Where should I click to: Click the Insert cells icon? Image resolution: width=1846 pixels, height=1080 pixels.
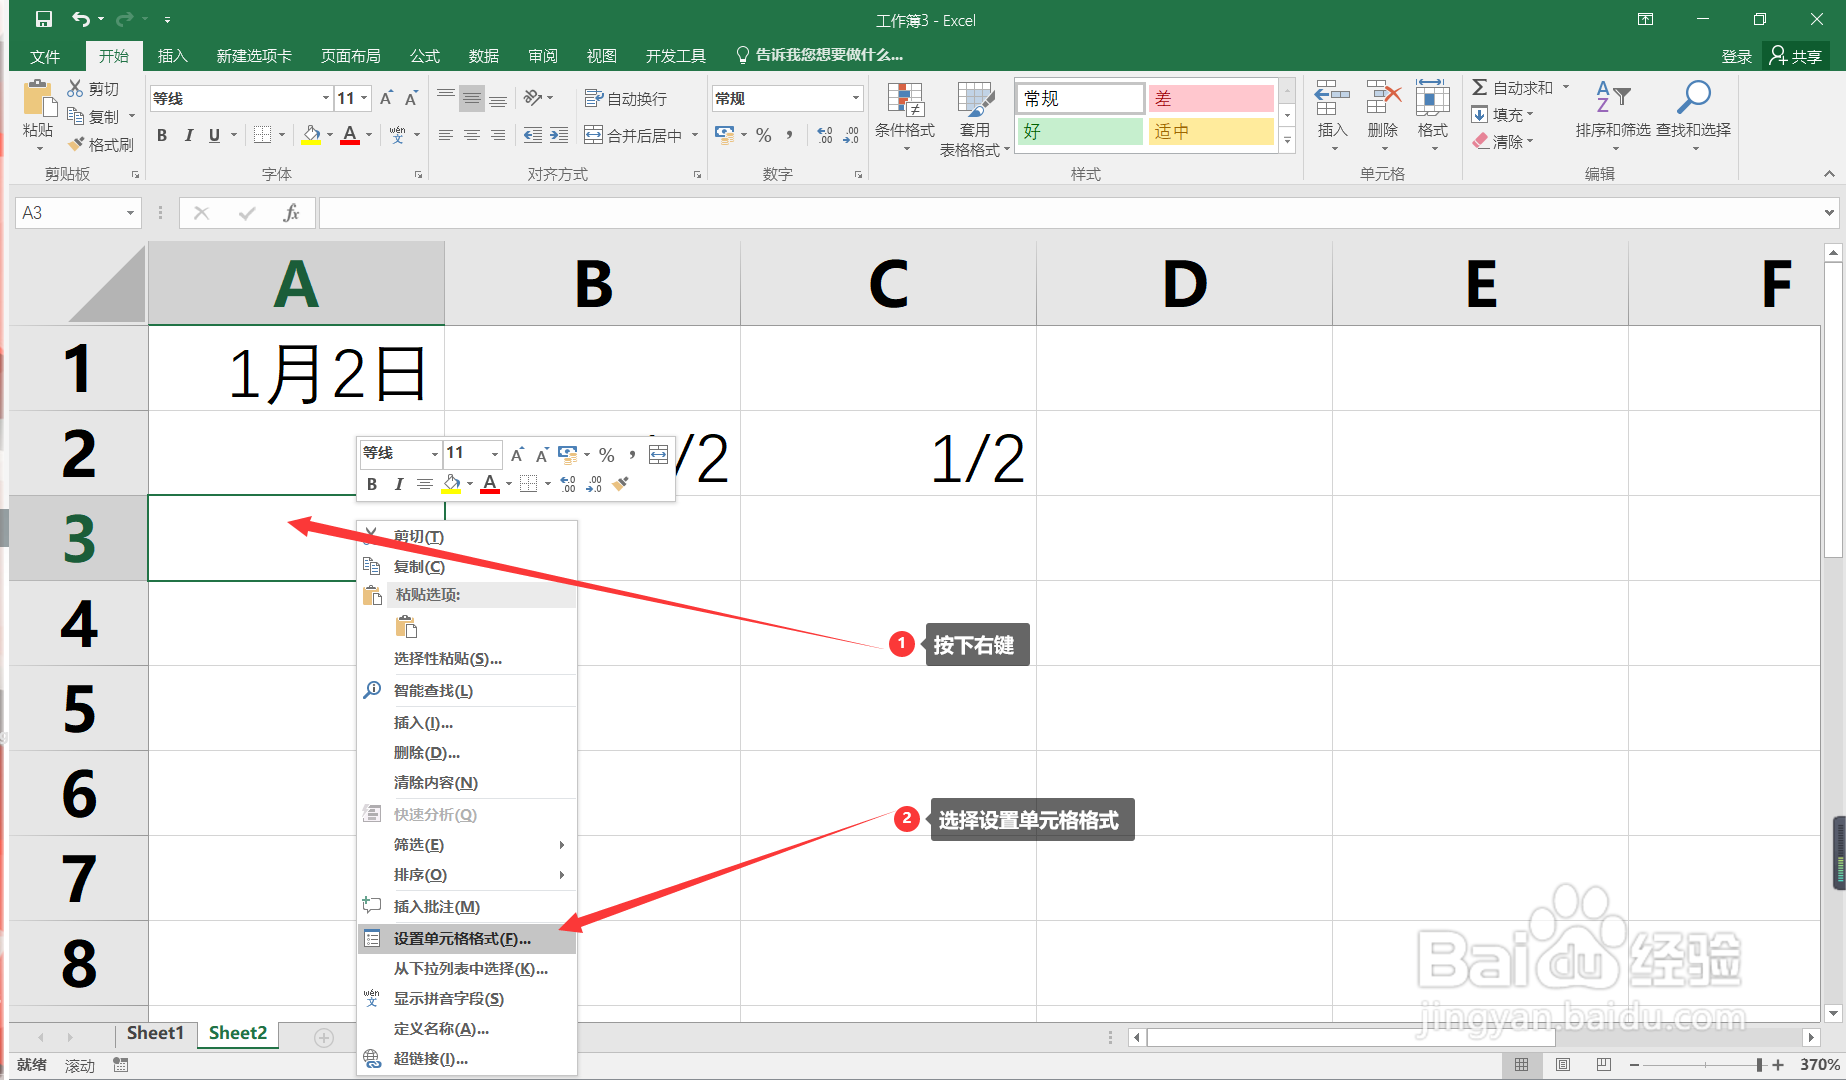[1332, 98]
